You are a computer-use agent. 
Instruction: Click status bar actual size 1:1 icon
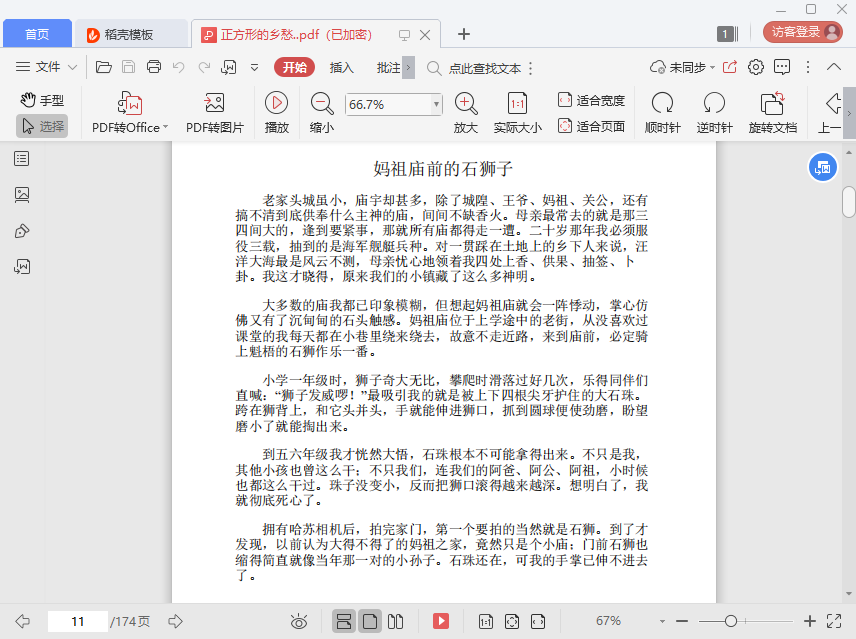pos(485,621)
